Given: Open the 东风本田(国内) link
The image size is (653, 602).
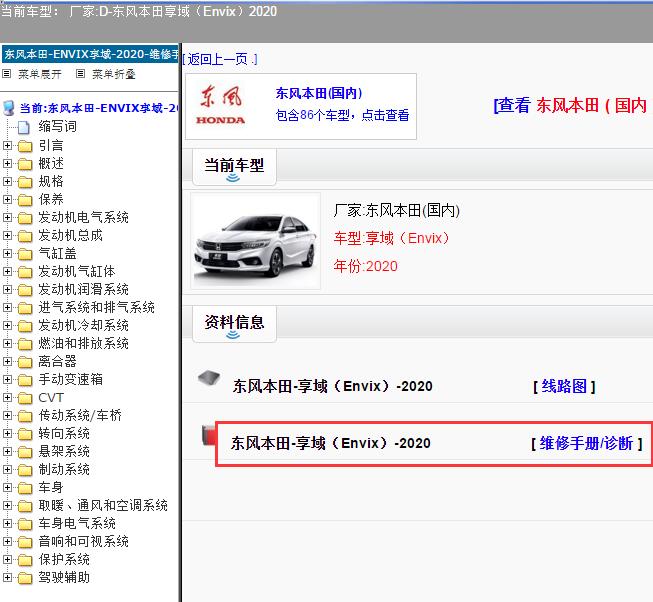Looking at the screenshot, I should tap(319, 93).
